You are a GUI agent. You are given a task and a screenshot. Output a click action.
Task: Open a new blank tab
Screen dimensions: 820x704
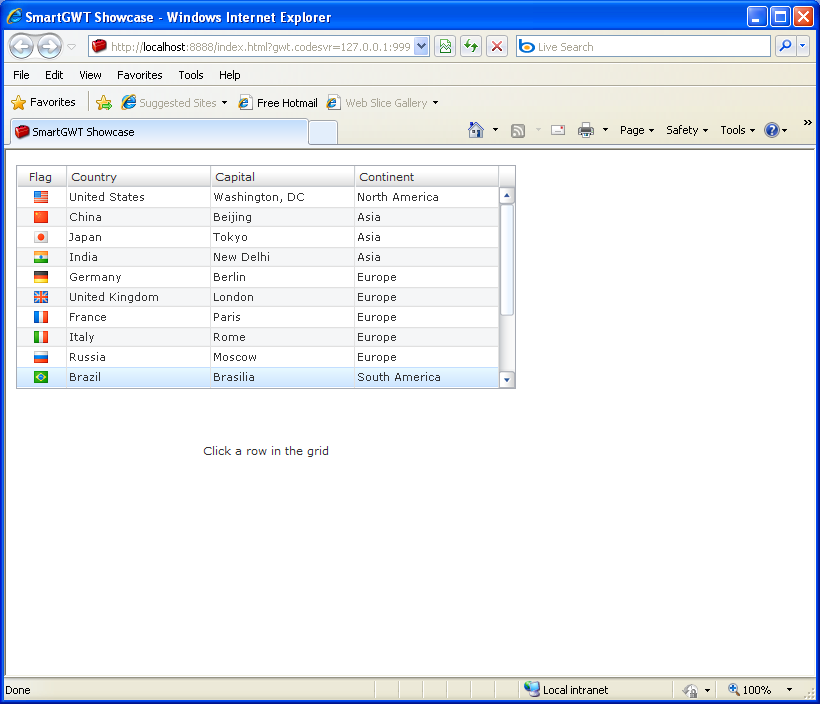(x=323, y=132)
